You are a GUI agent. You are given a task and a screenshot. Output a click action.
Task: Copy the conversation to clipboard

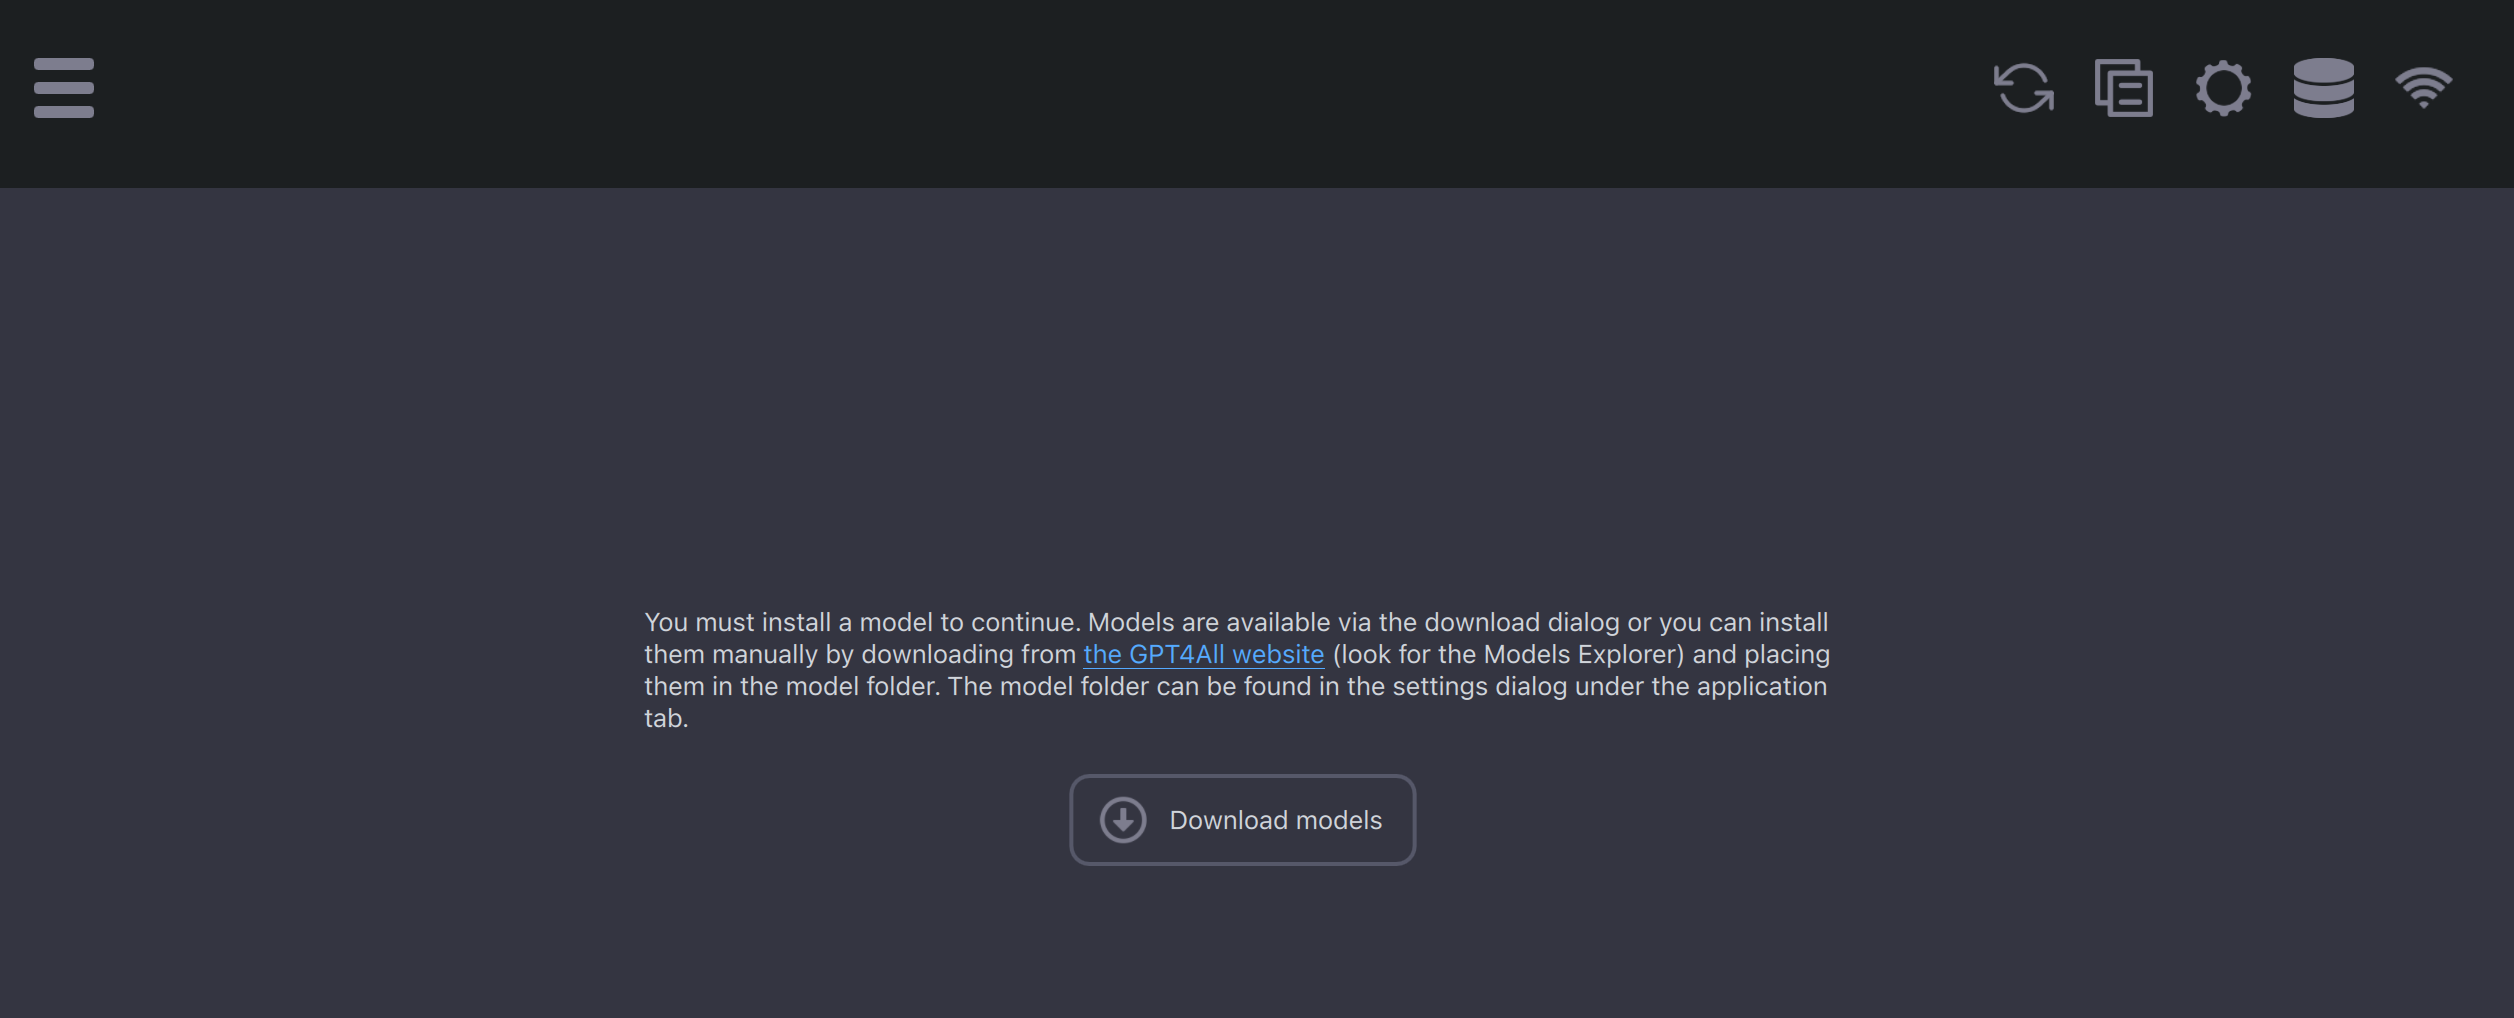[2123, 89]
